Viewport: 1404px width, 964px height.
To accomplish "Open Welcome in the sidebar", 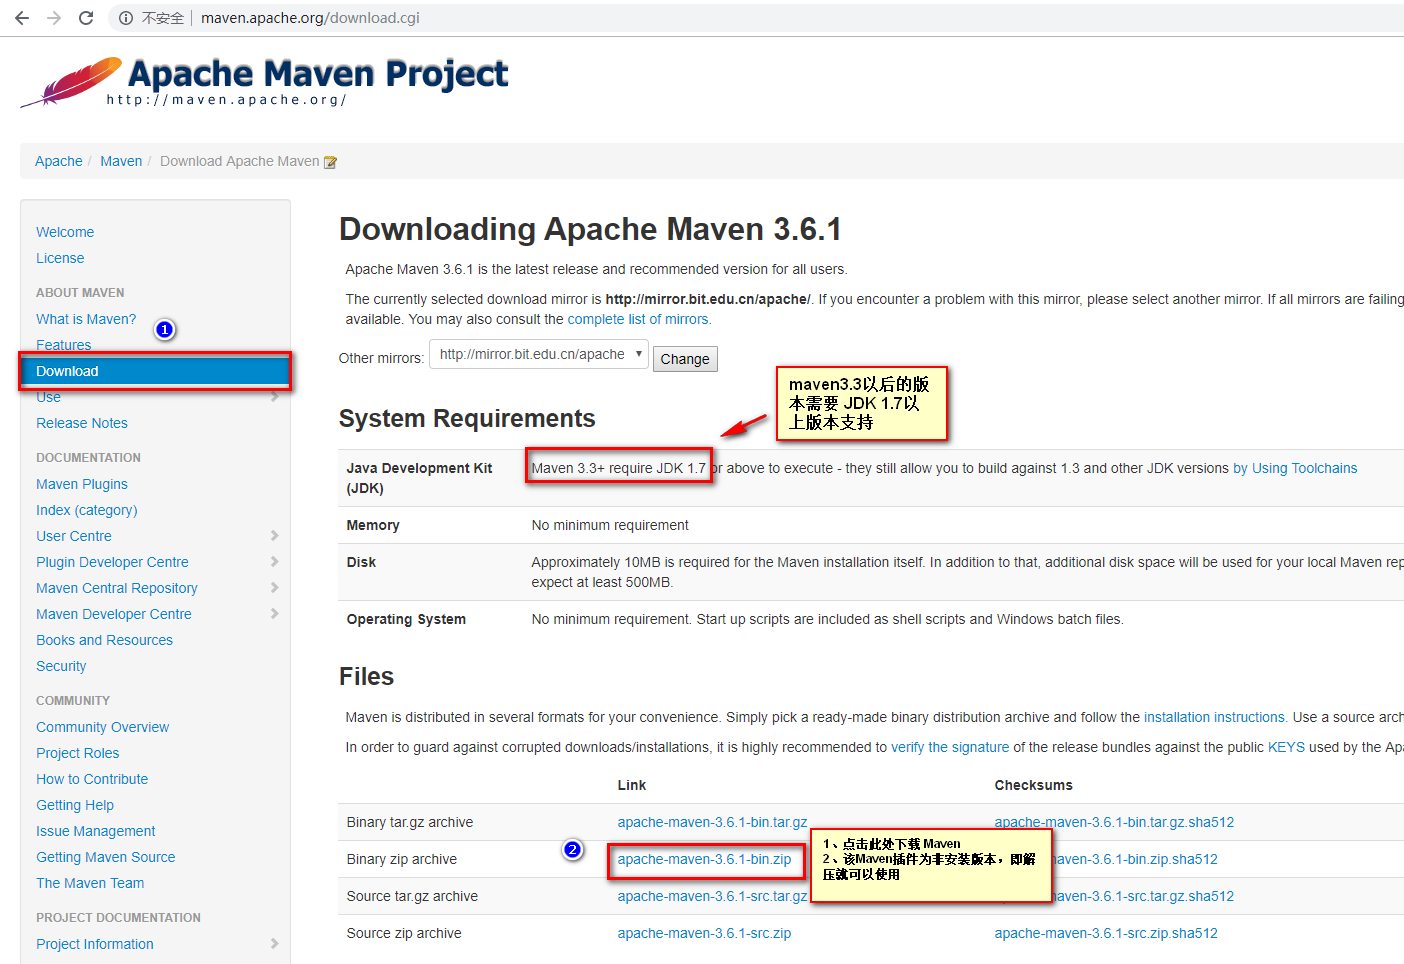I will coord(65,232).
